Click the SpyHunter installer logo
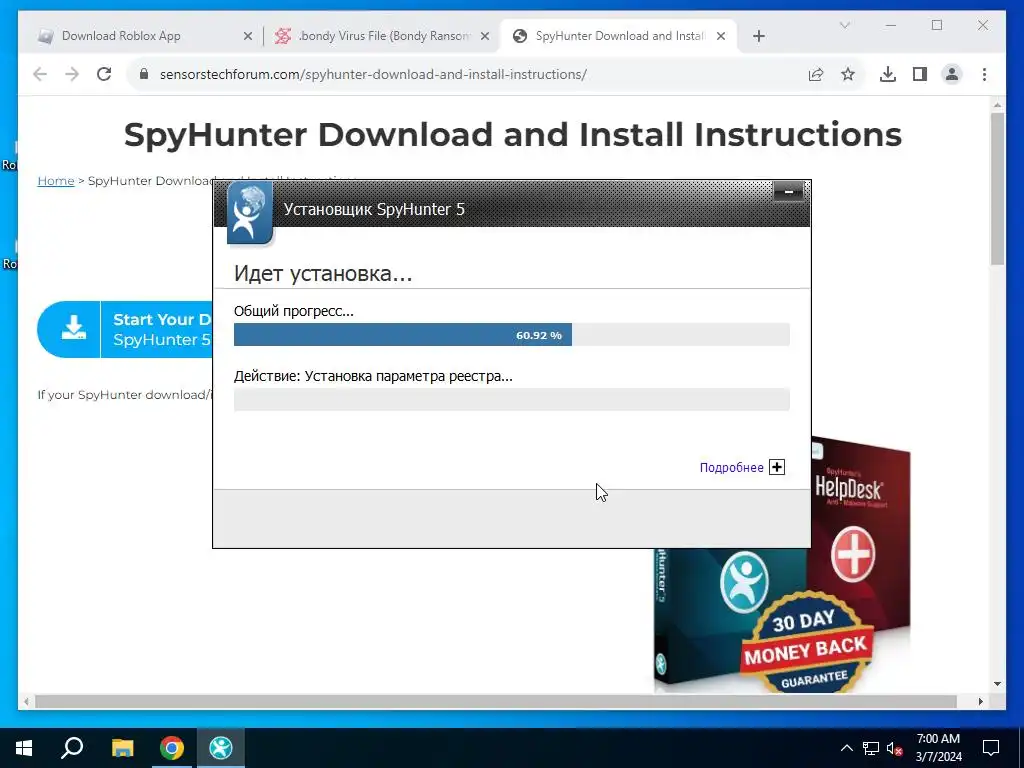 tap(249, 213)
